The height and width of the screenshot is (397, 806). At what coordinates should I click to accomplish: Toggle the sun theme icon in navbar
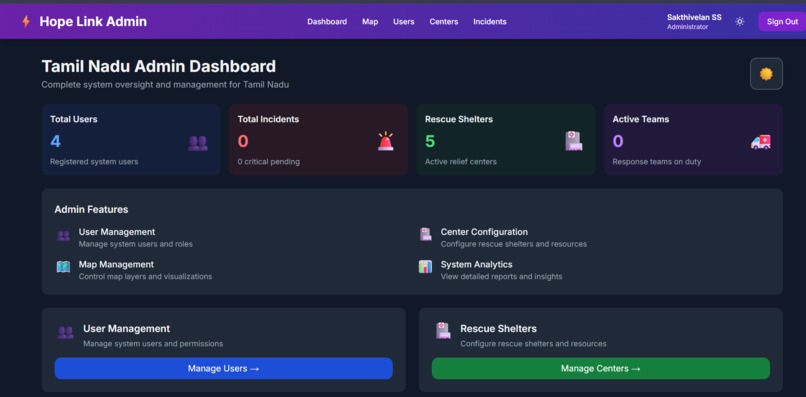pos(740,22)
